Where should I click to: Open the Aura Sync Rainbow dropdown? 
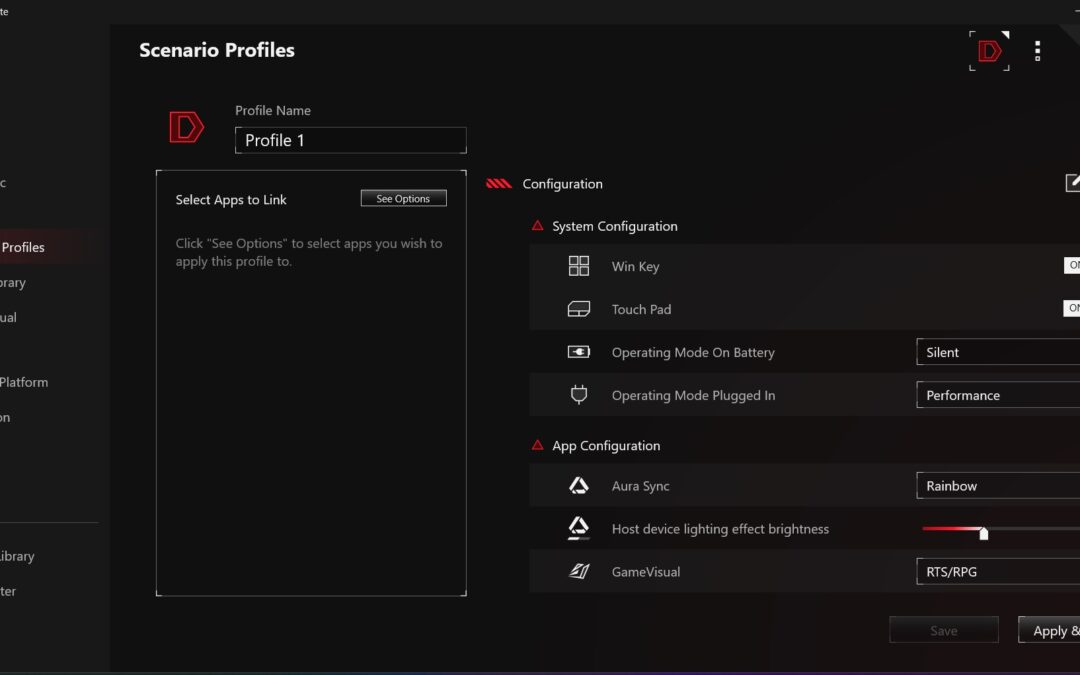coord(998,486)
